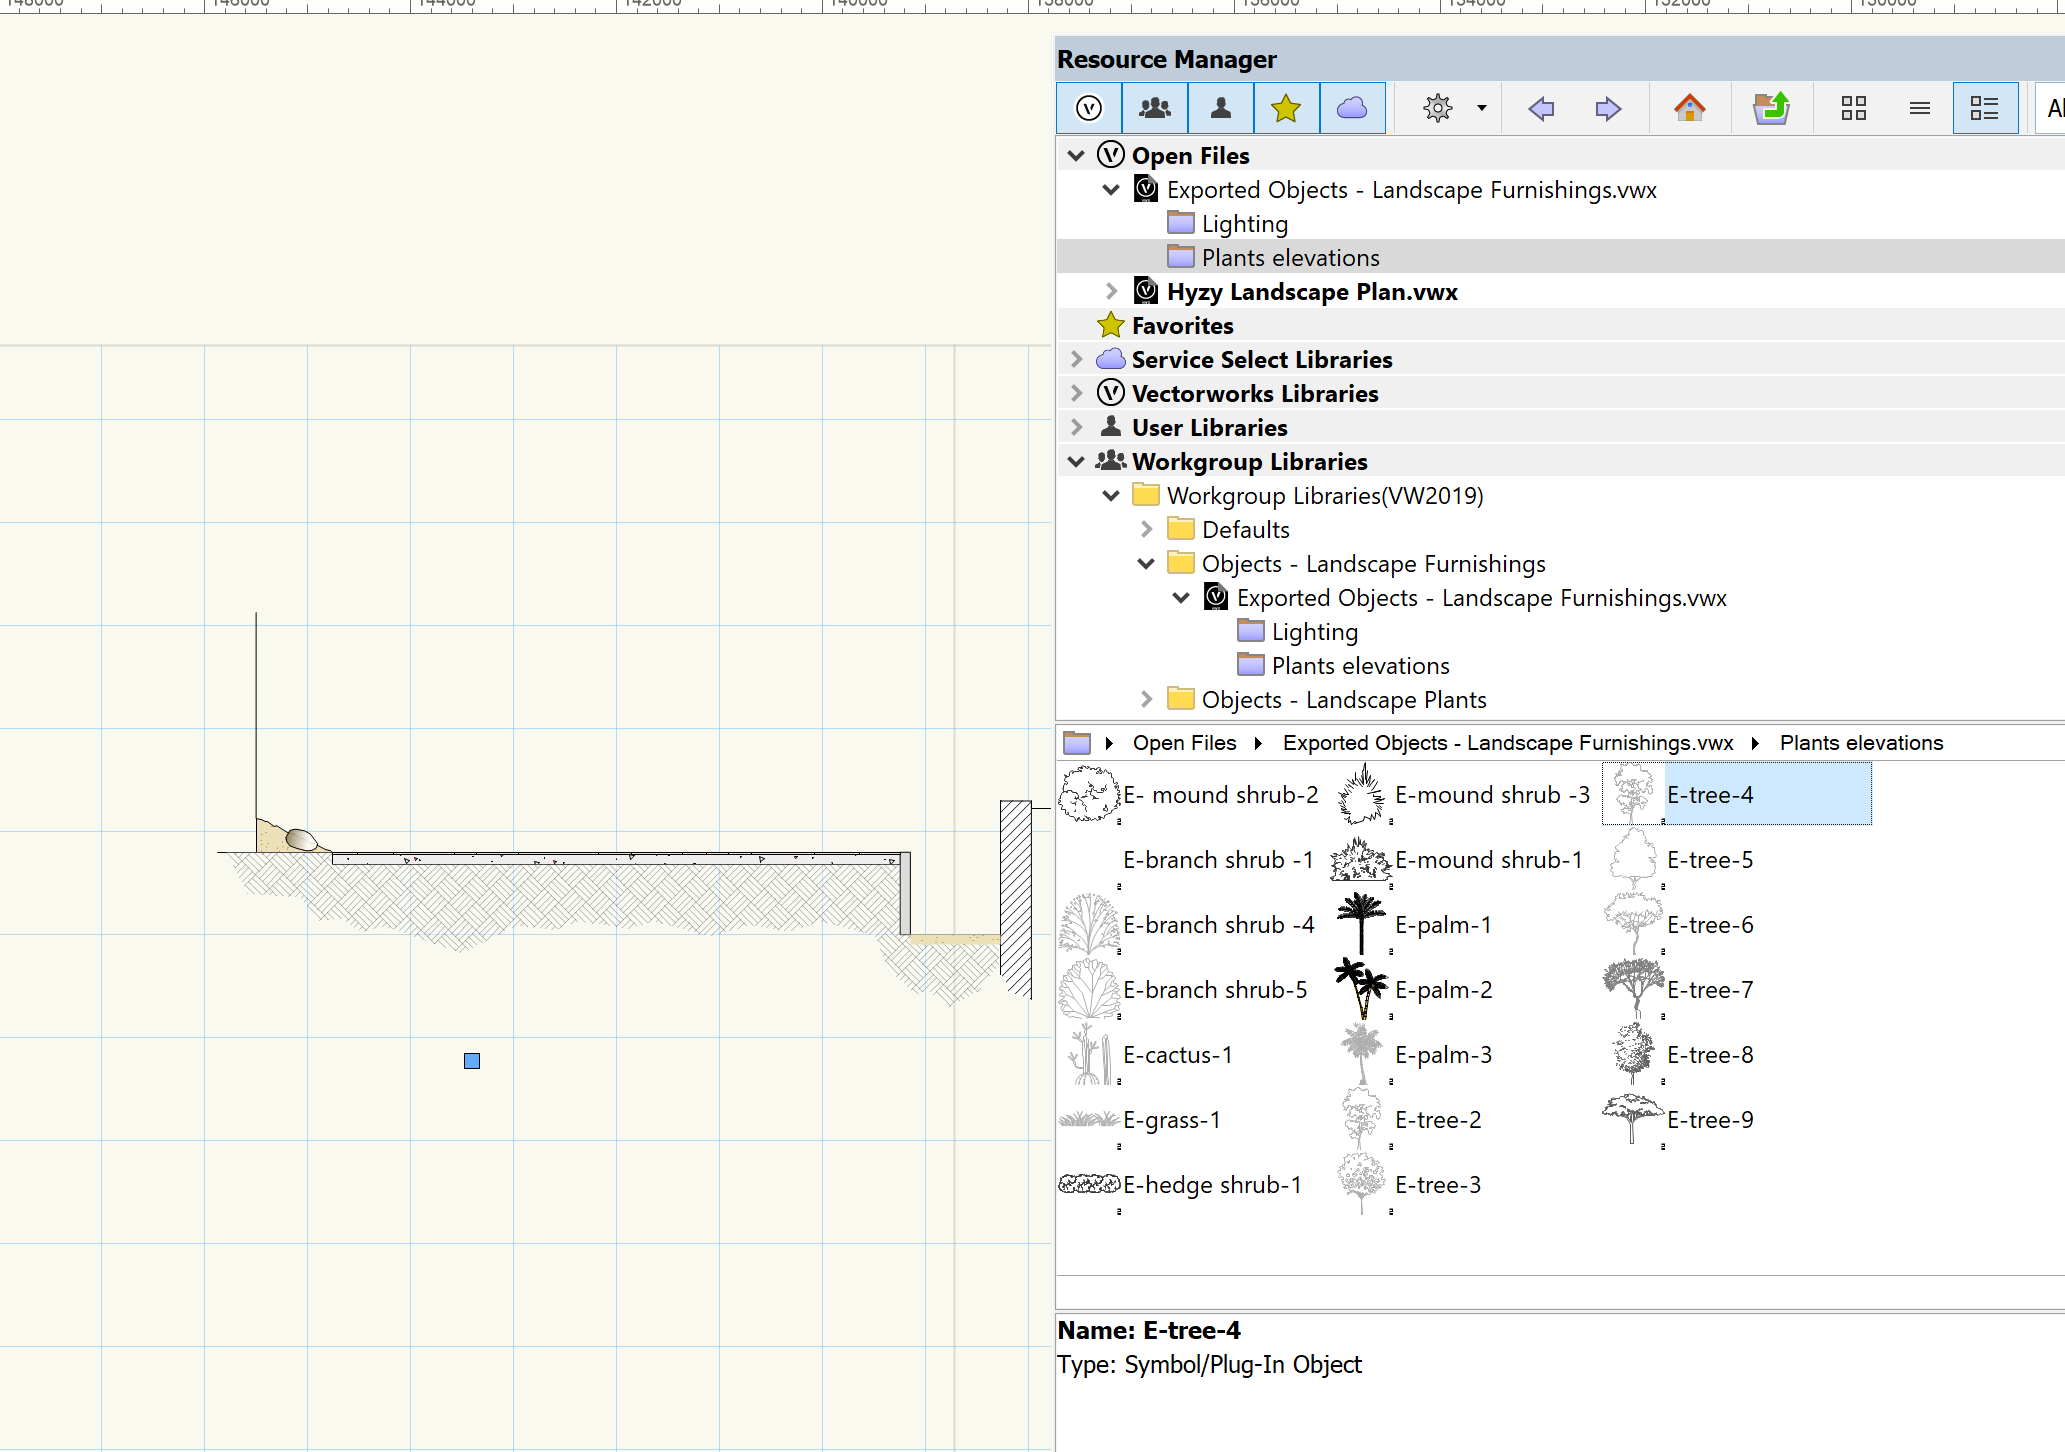
Task: Toggle Vectorworks Libraries filter icon
Action: tap(1089, 108)
